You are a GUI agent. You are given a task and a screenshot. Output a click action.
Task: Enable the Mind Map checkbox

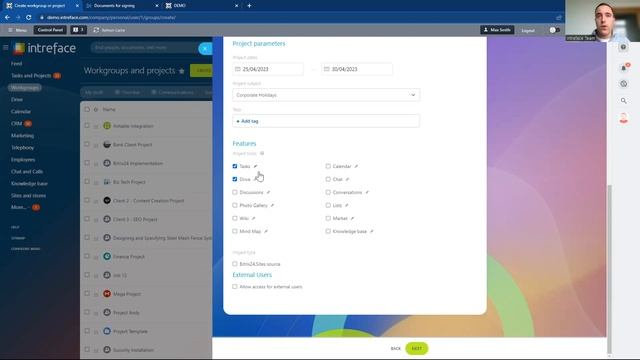235,231
